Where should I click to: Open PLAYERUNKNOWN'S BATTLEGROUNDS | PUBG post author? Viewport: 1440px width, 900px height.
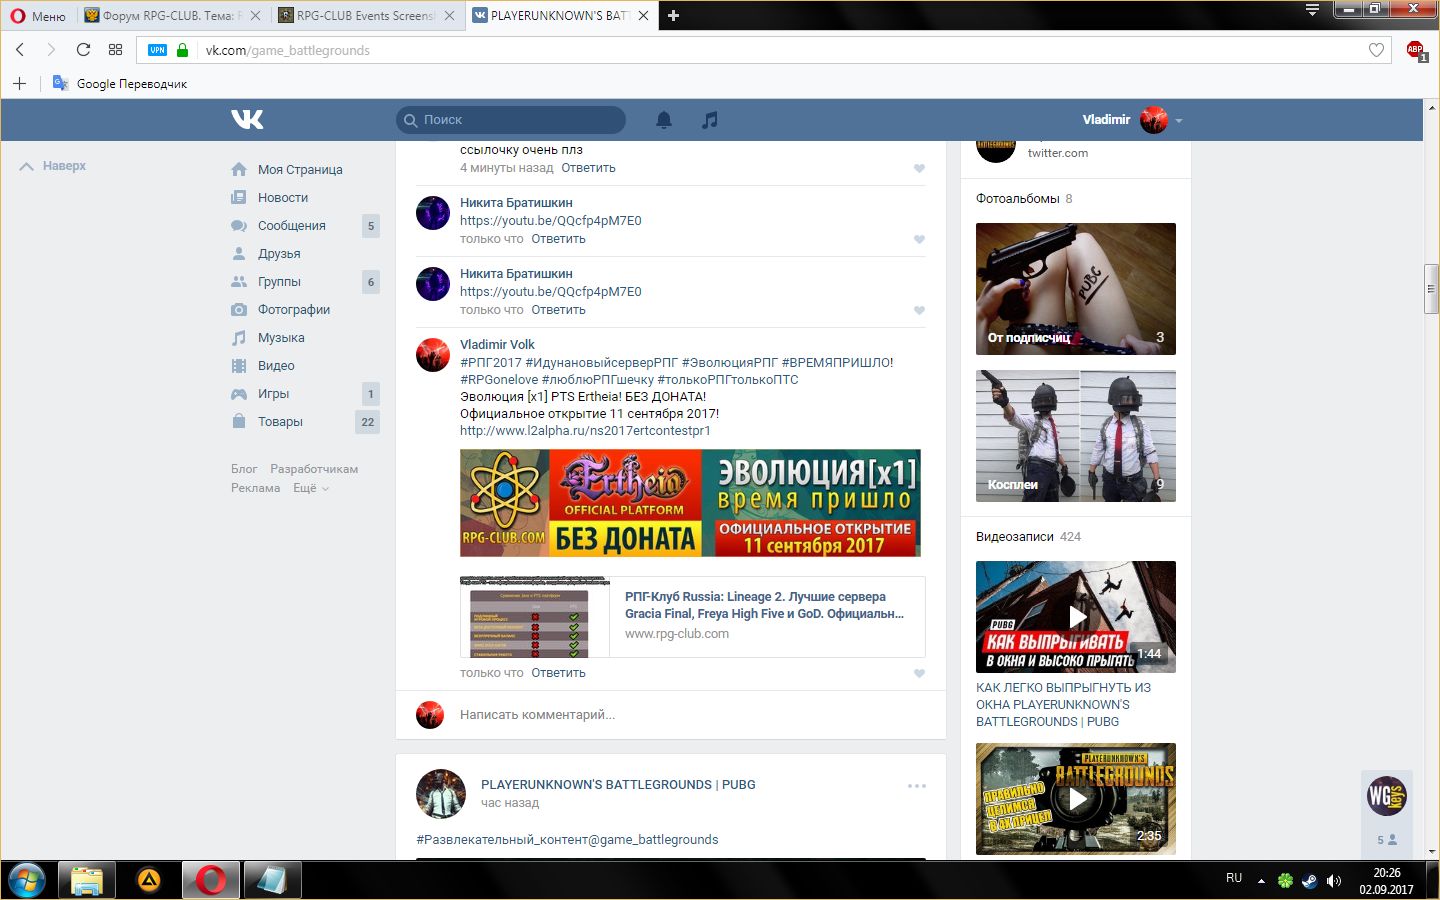(618, 785)
